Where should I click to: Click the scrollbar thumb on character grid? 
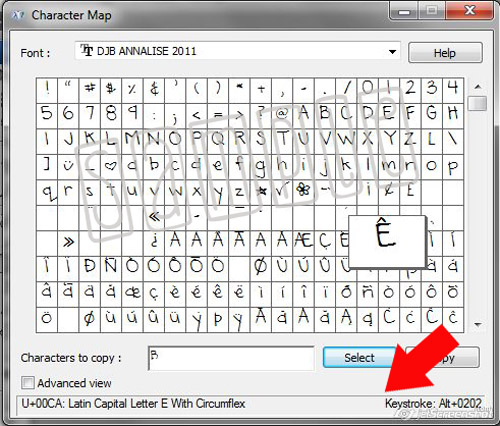click(478, 103)
